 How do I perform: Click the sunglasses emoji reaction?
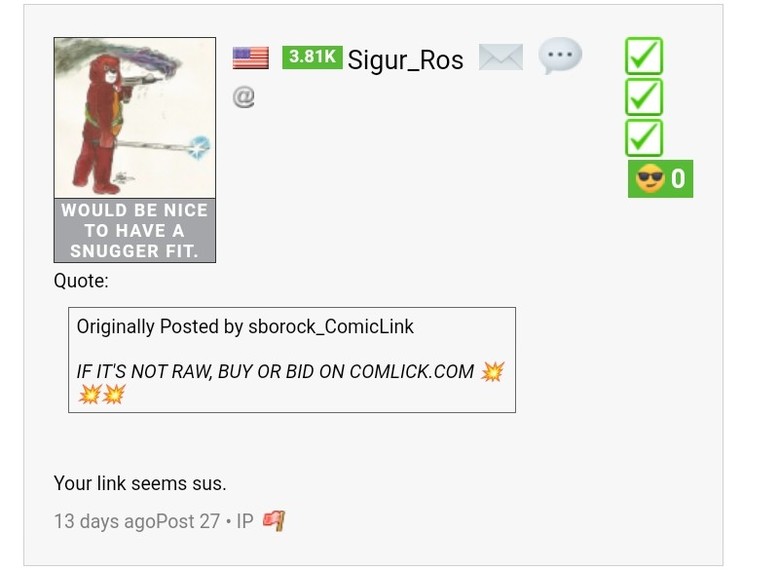pos(650,179)
